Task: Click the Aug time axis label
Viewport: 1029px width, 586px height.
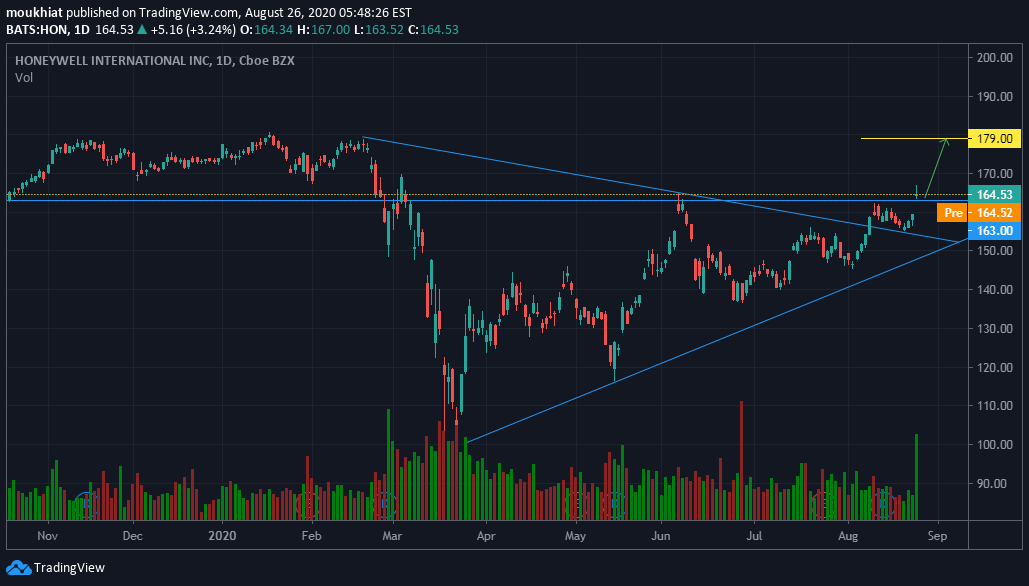Action: pyautogui.click(x=848, y=536)
